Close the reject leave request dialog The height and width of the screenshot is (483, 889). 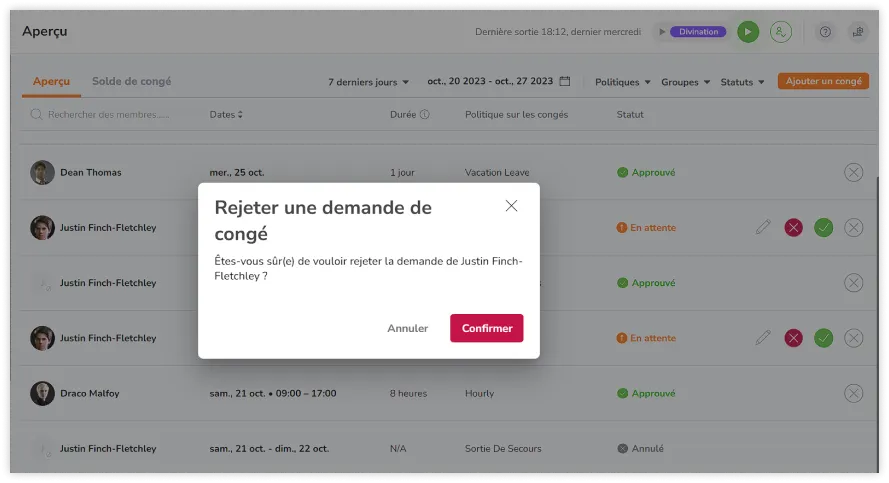tap(511, 206)
